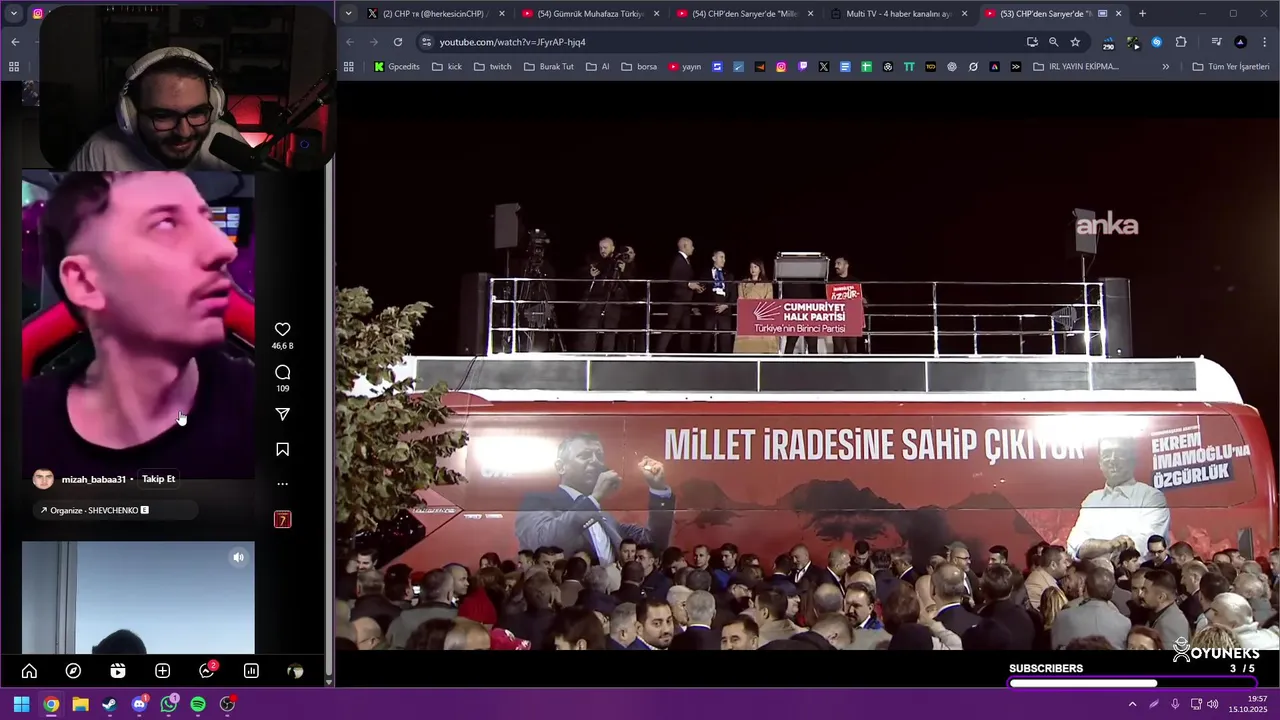The height and width of the screenshot is (720, 1280).
Task: Unmute the next reel with speaker icon
Action: pyautogui.click(x=238, y=558)
